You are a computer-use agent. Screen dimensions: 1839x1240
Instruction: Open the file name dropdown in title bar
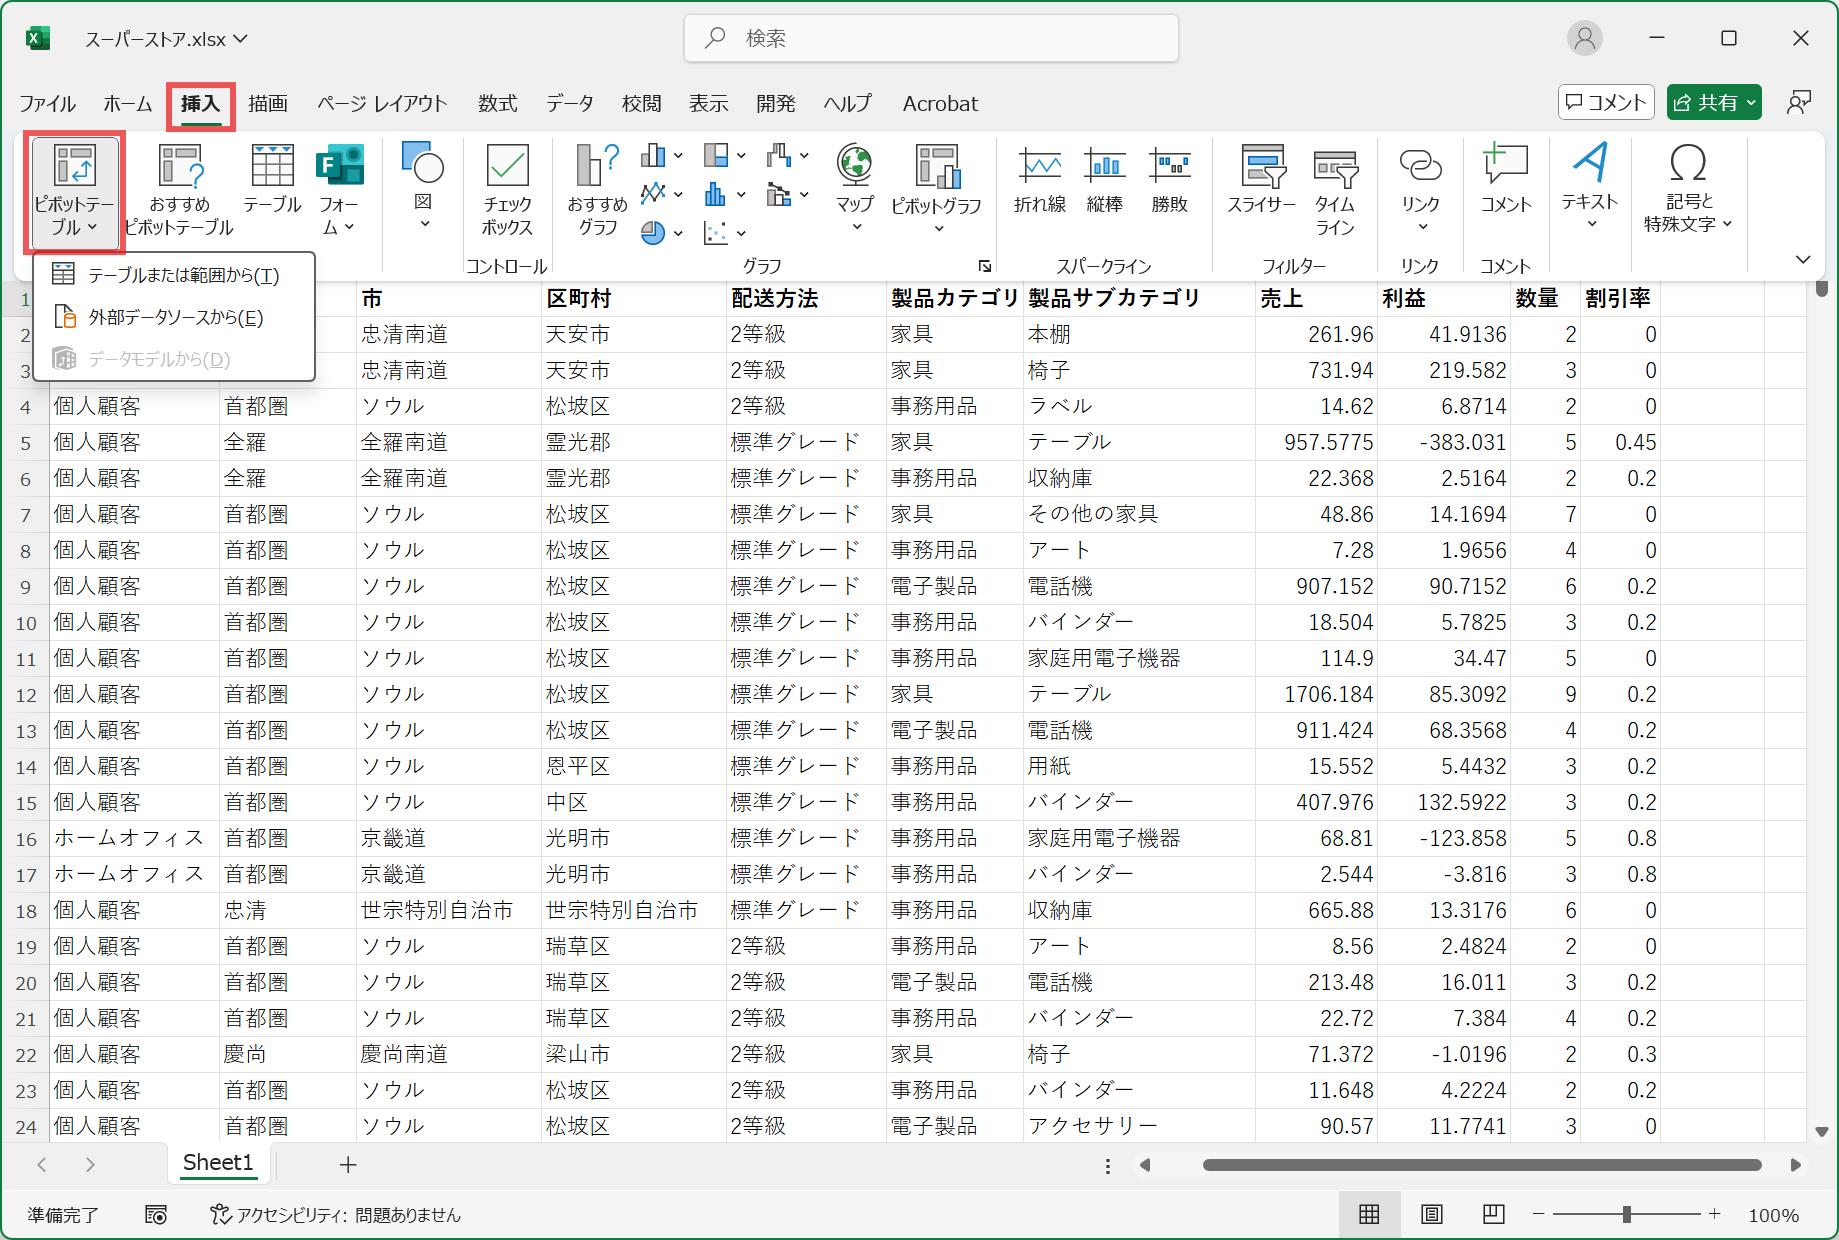[166, 39]
